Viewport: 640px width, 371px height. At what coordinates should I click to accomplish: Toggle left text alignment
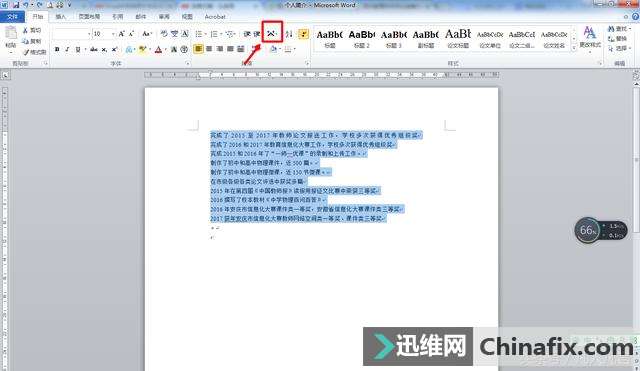click(198, 49)
